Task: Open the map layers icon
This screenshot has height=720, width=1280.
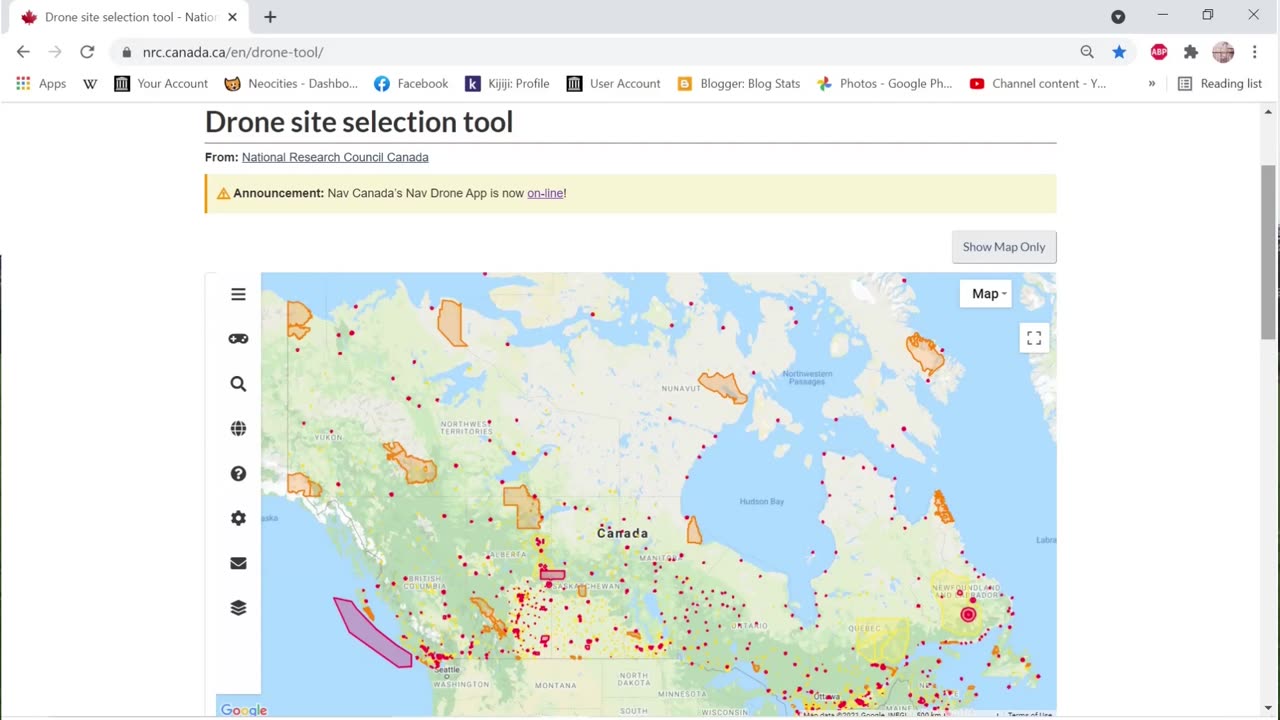Action: point(238,608)
